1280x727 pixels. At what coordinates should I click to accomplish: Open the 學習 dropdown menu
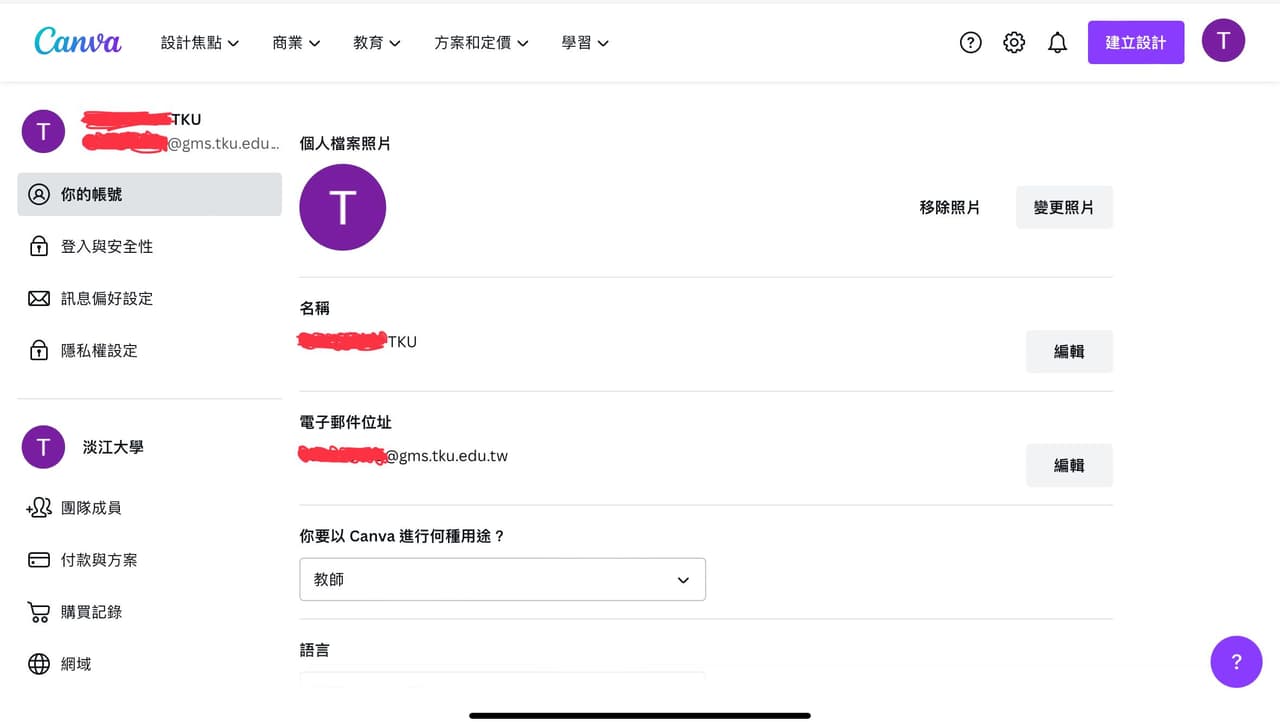click(585, 42)
